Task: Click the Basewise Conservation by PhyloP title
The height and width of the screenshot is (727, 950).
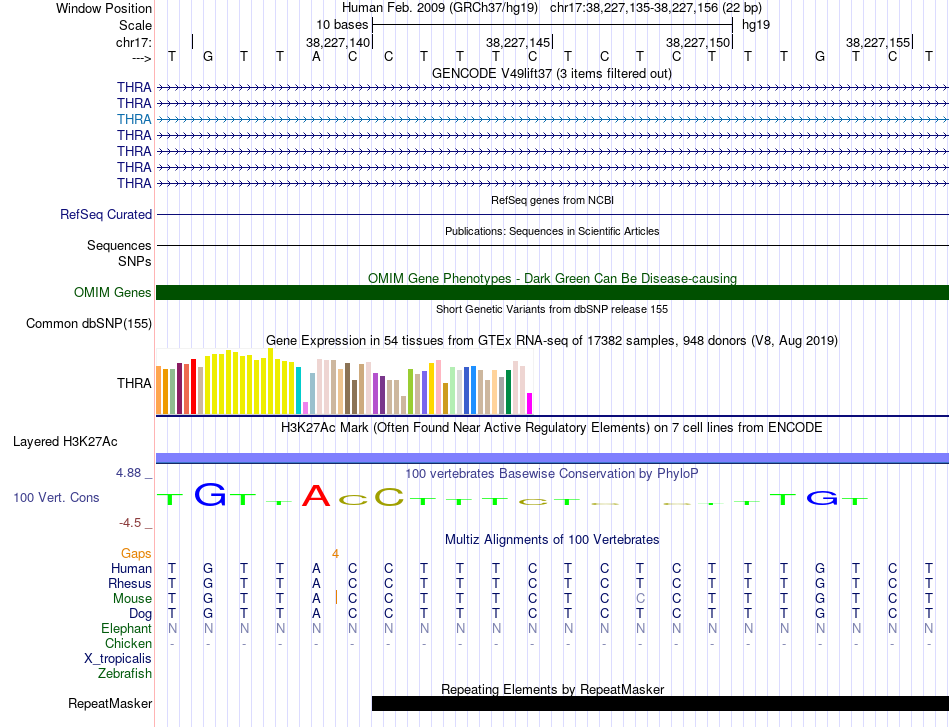Action: click(552, 474)
